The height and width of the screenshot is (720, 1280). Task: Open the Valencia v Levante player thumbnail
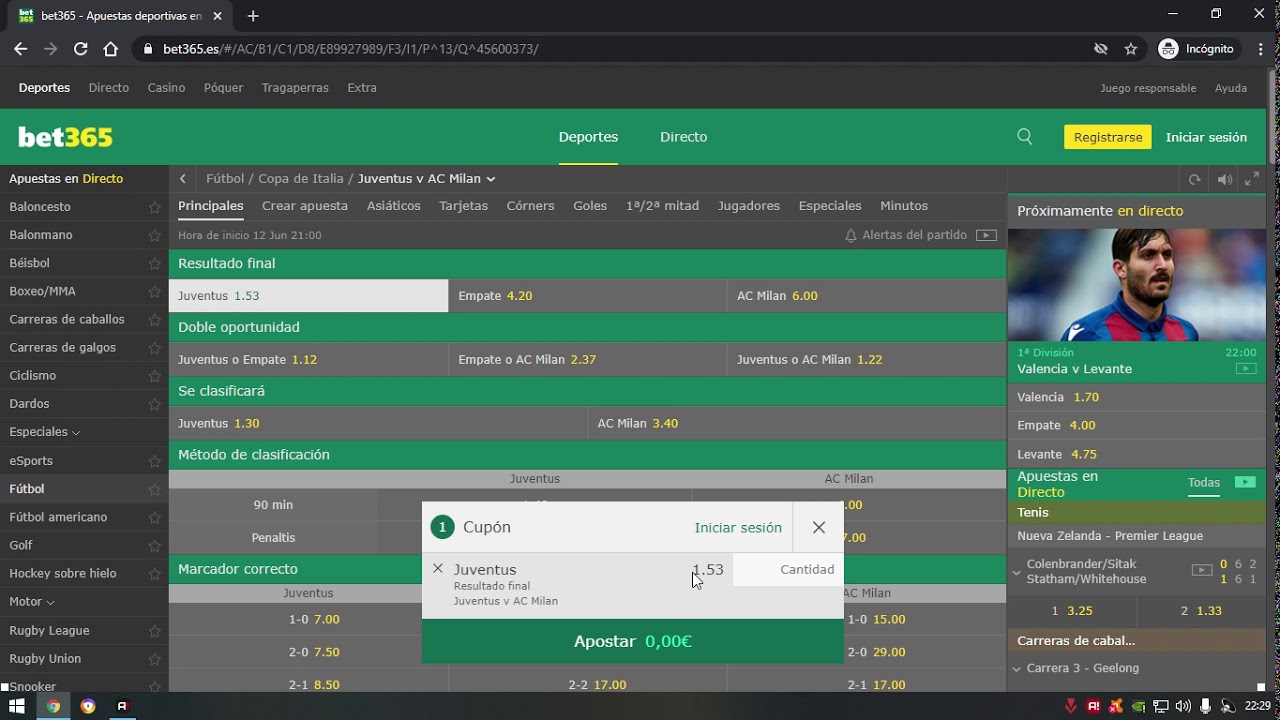(1137, 285)
